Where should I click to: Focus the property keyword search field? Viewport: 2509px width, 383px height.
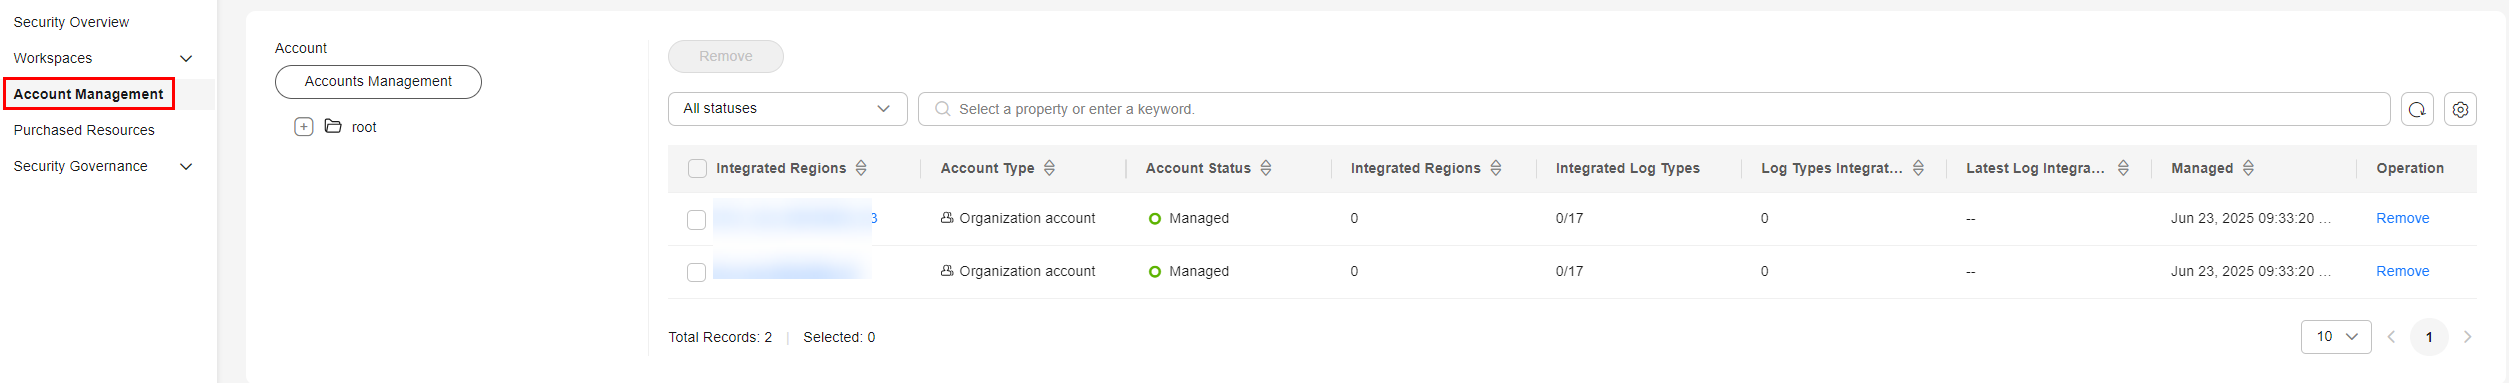[x=1653, y=109]
